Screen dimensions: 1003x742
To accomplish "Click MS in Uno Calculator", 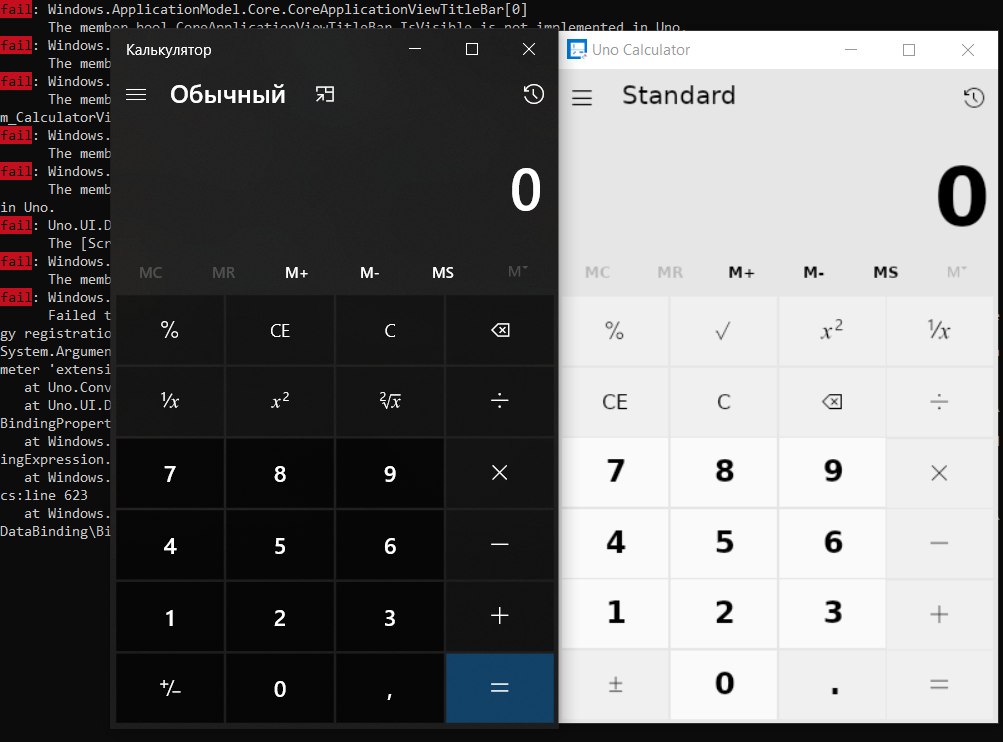I will 886,272.
